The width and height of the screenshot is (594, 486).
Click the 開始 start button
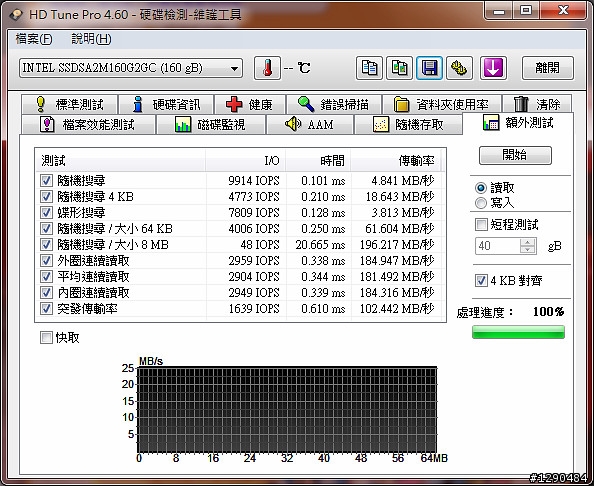pyautogui.click(x=515, y=155)
